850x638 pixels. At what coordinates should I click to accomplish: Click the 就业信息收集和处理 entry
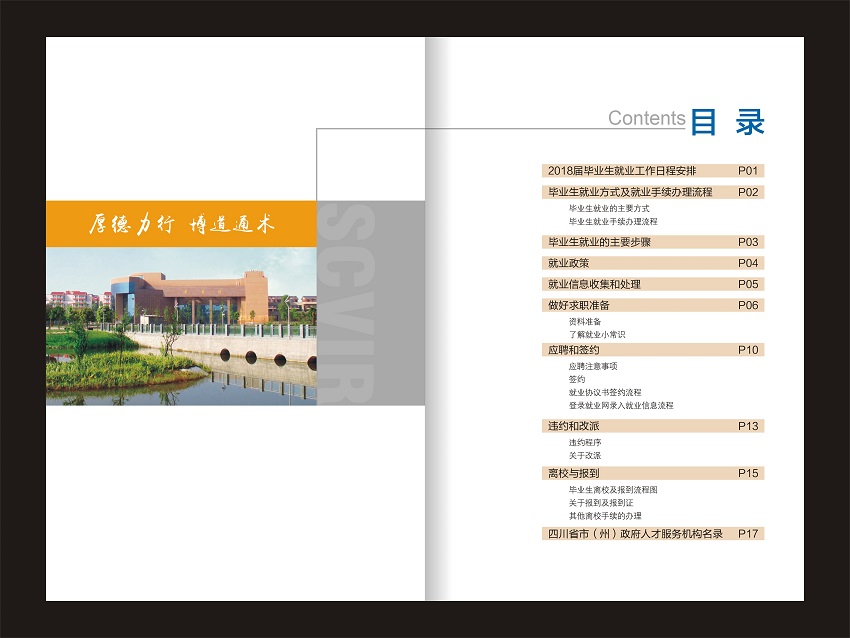click(x=594, y=284)
